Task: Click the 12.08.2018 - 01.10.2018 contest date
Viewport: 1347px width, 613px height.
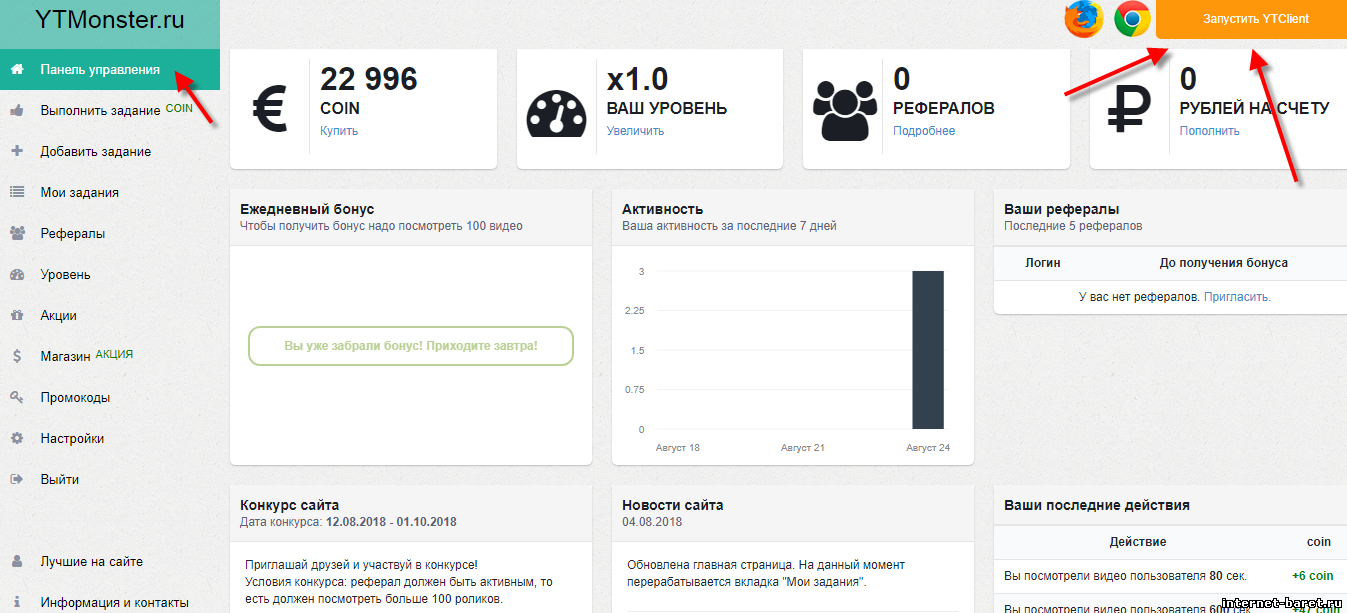Action: (389, 522)
